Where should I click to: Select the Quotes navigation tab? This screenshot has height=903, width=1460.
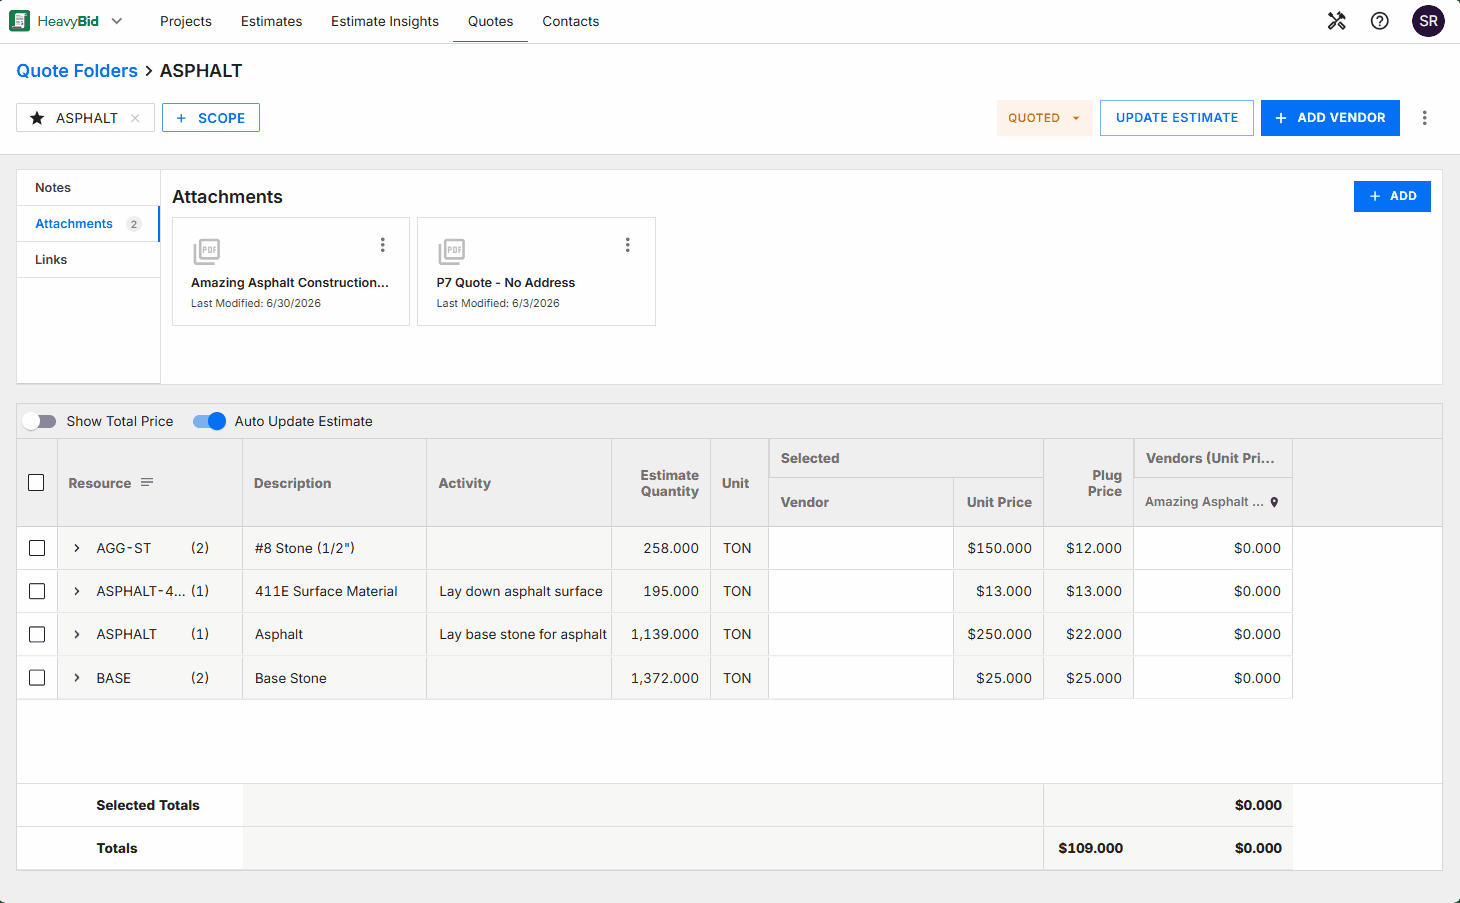(x=490, y=21)
